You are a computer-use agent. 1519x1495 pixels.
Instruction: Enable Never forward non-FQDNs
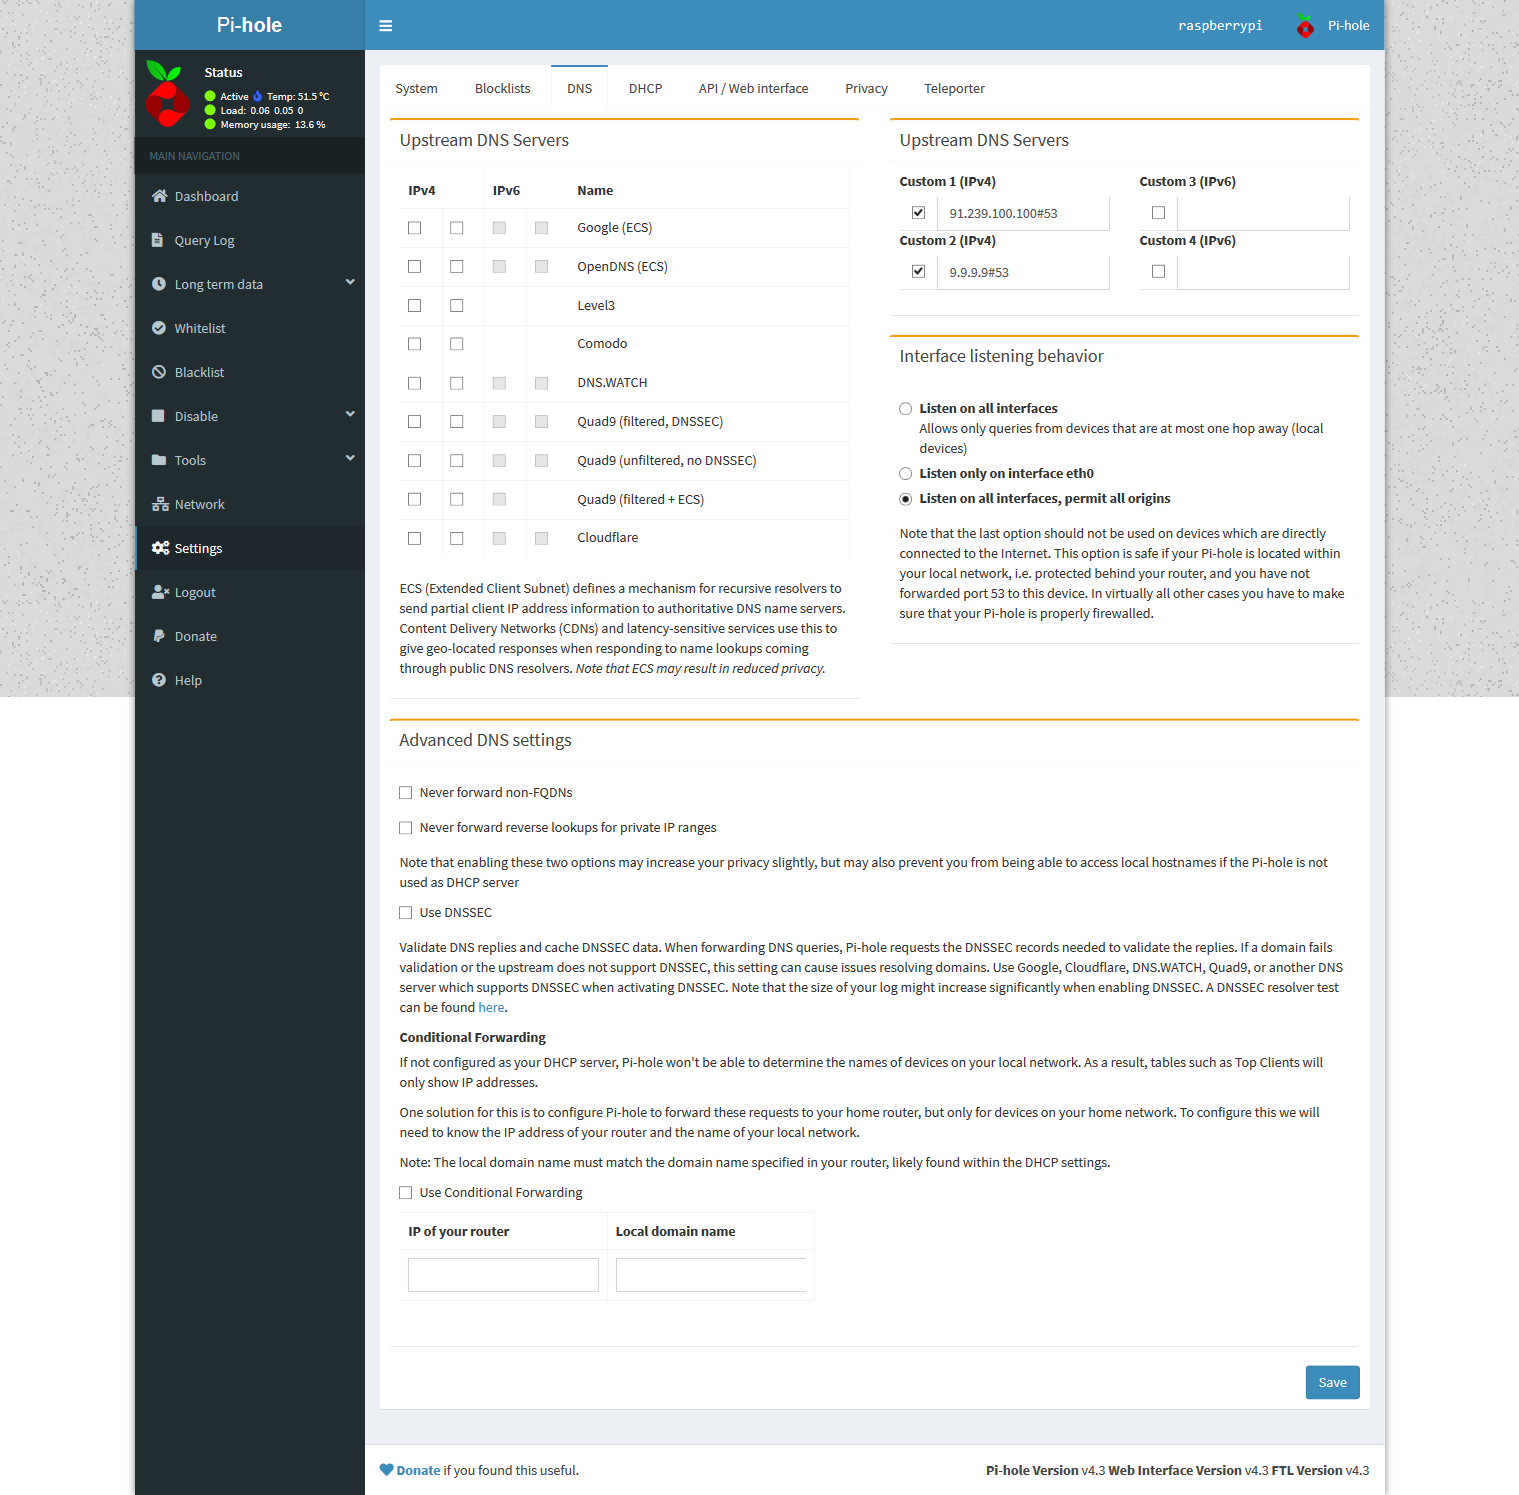(405, 793)
